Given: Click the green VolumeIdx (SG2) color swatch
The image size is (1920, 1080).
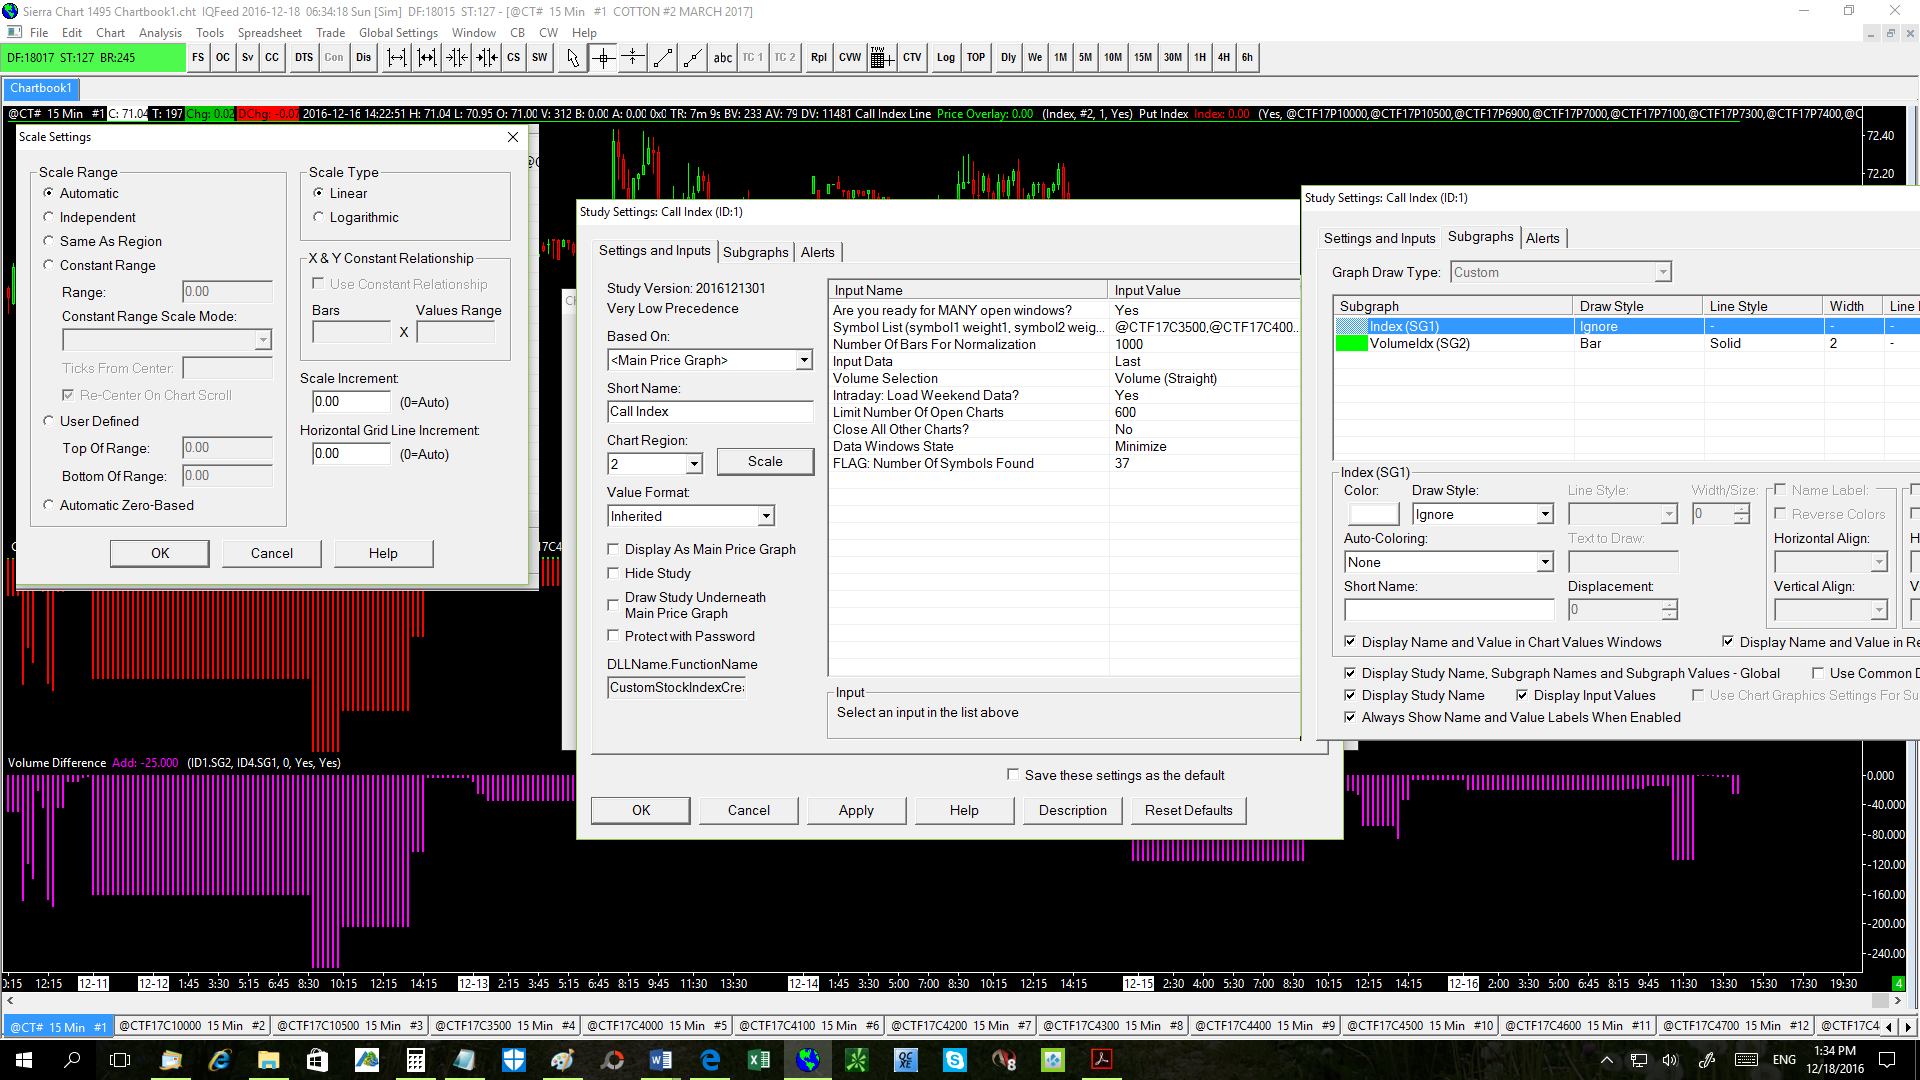Looking at the screenshot, I should point(1352,343).
